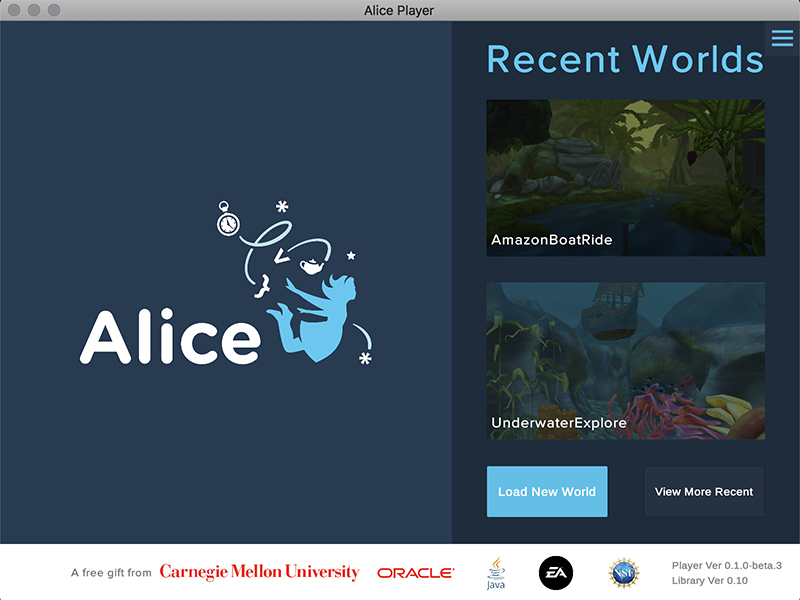This screenshot has width=800, height=600.
Task: Click the Alice Player window title
Action: 399,10
